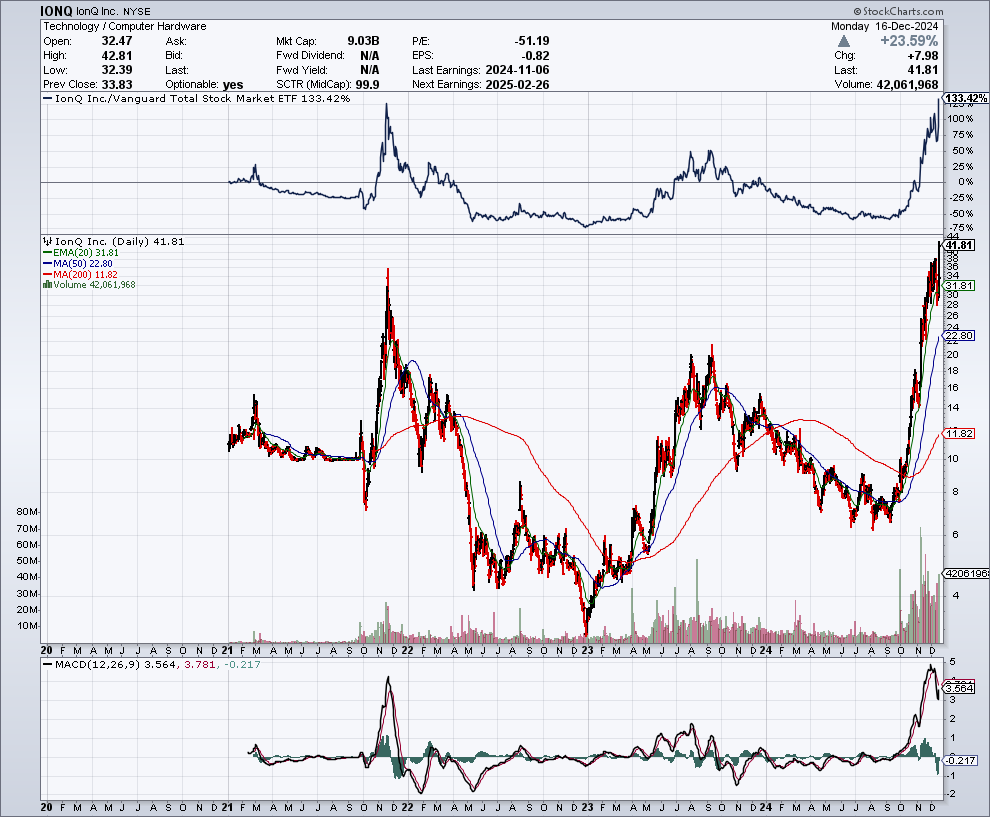The height and width of the screenshot is (817, 990).
Task: Click the P/E value -51.19
Action: [x=532, y=41]
